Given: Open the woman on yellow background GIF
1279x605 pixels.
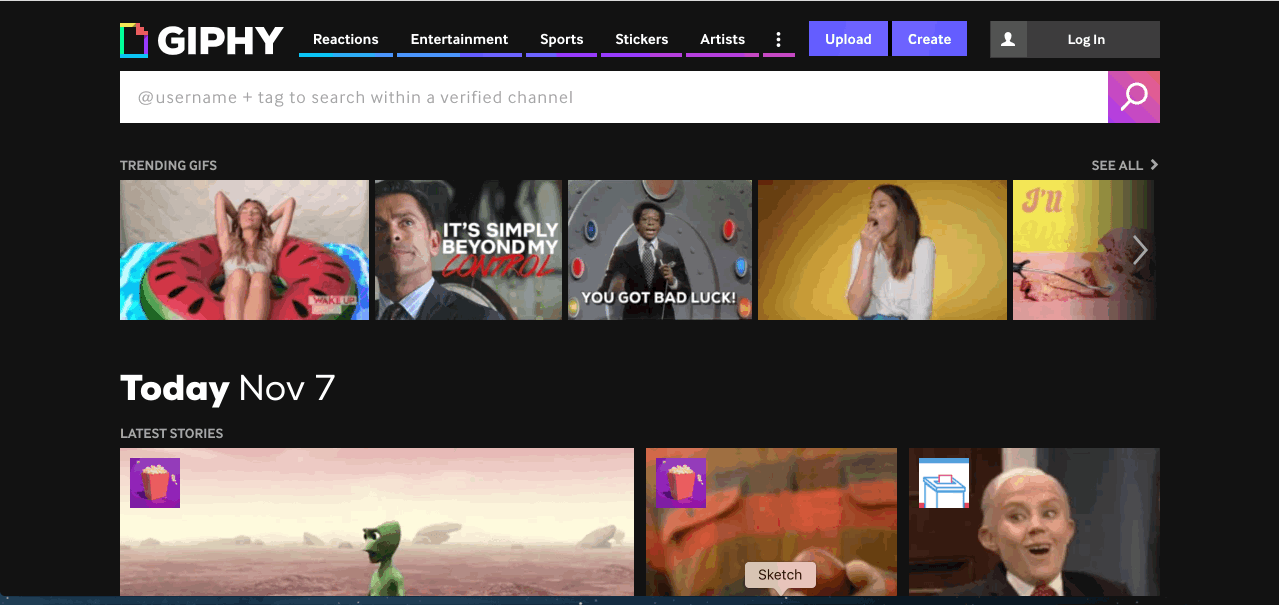Looking at the screenshot, I should (882, 250).
